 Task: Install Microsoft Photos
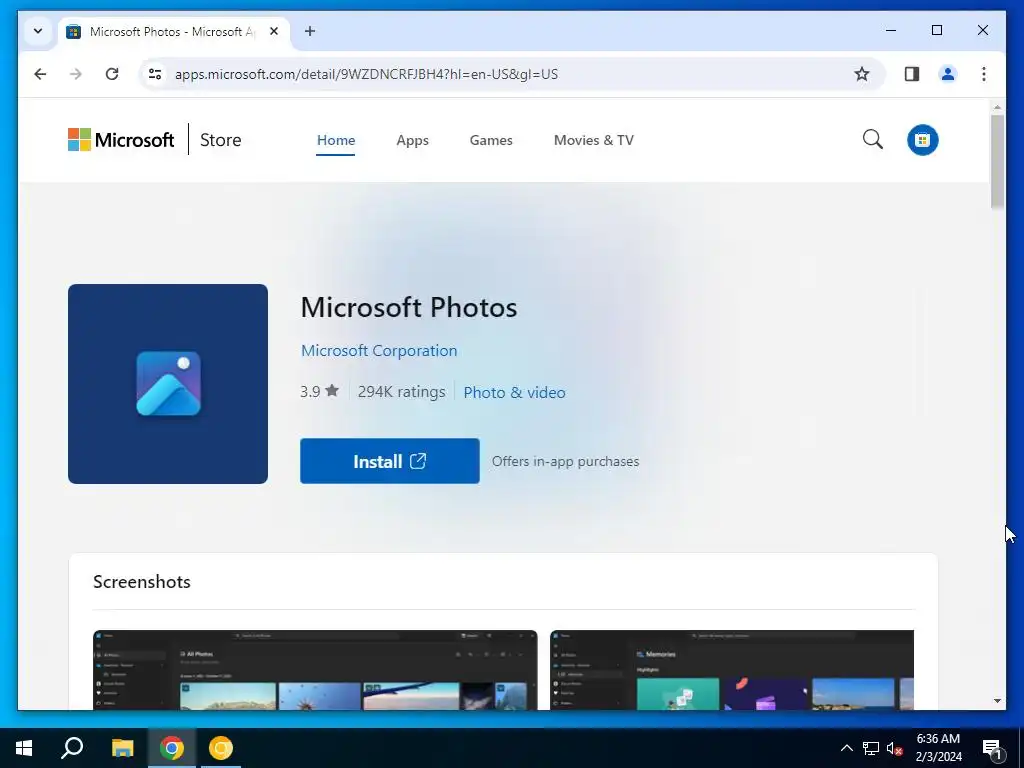(390, 461)
